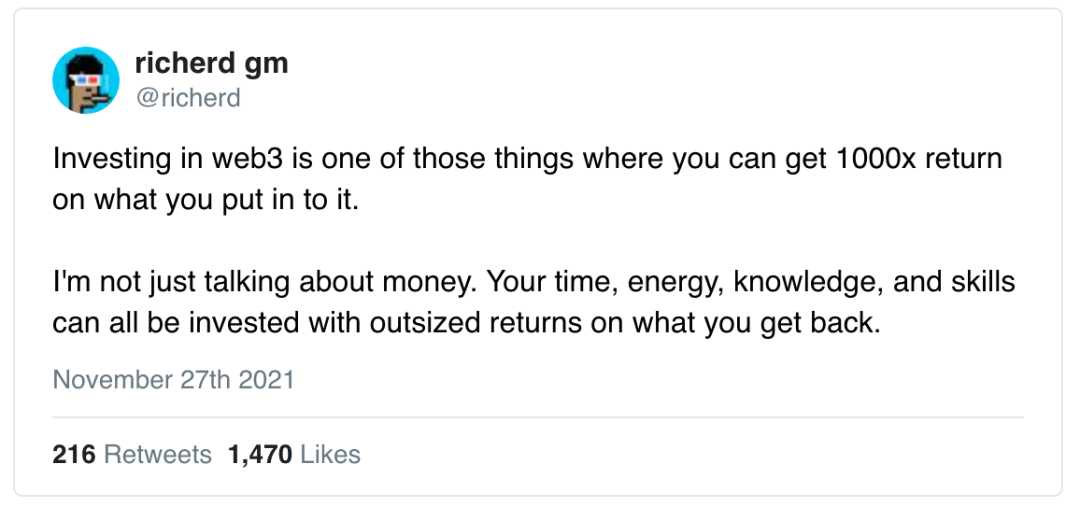Click the November 27th 2021 timestamp
The width and height of the screenshot is (1080, 506).
click(173, 380)
